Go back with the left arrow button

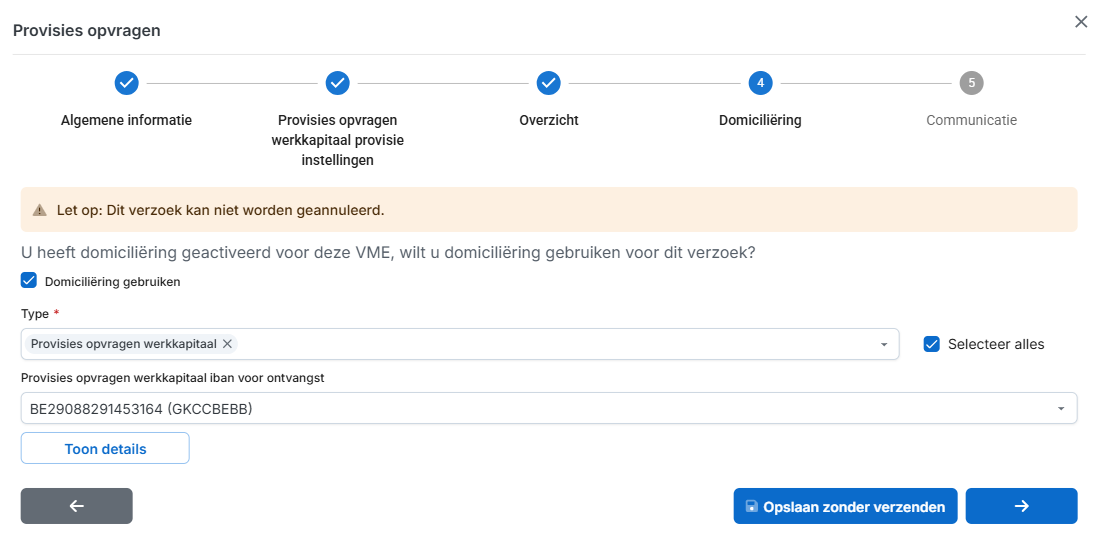(x=77, y=506)
